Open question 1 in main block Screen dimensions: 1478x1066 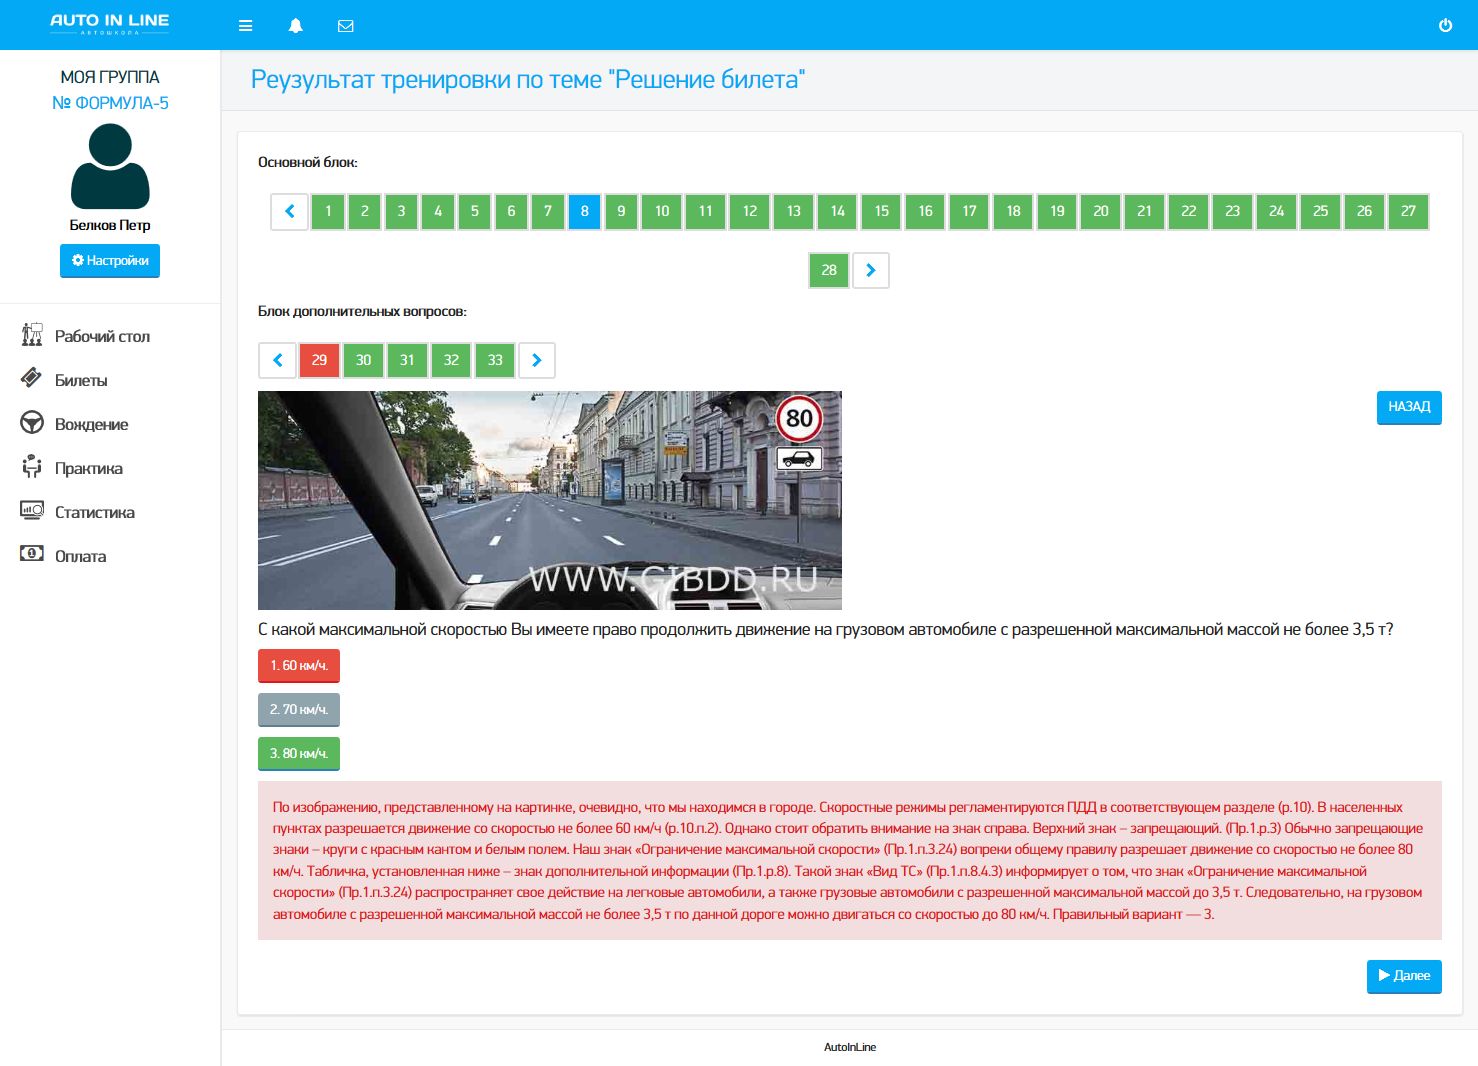(x=328, y=212)
